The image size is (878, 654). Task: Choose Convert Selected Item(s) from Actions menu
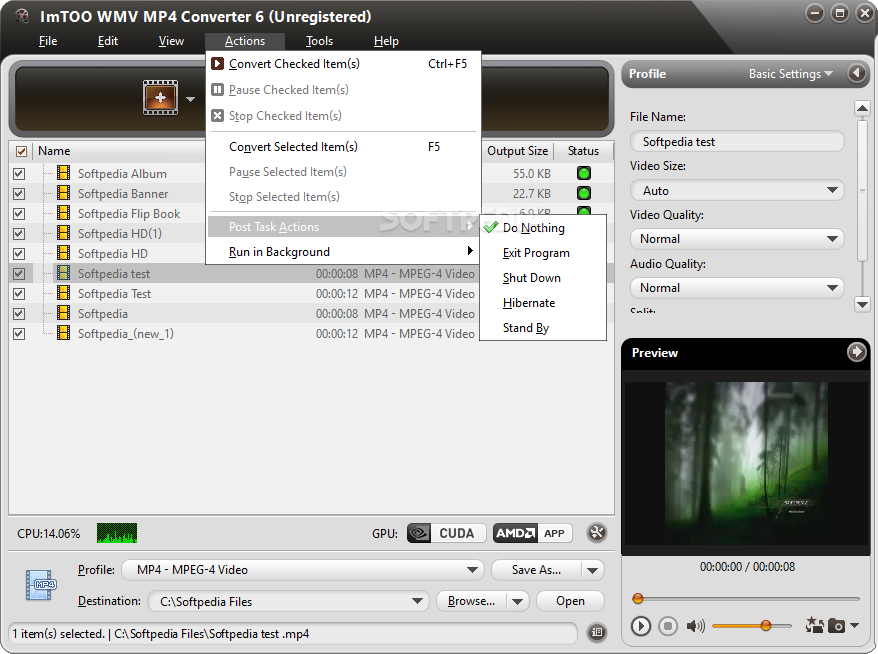pos(343,147)
